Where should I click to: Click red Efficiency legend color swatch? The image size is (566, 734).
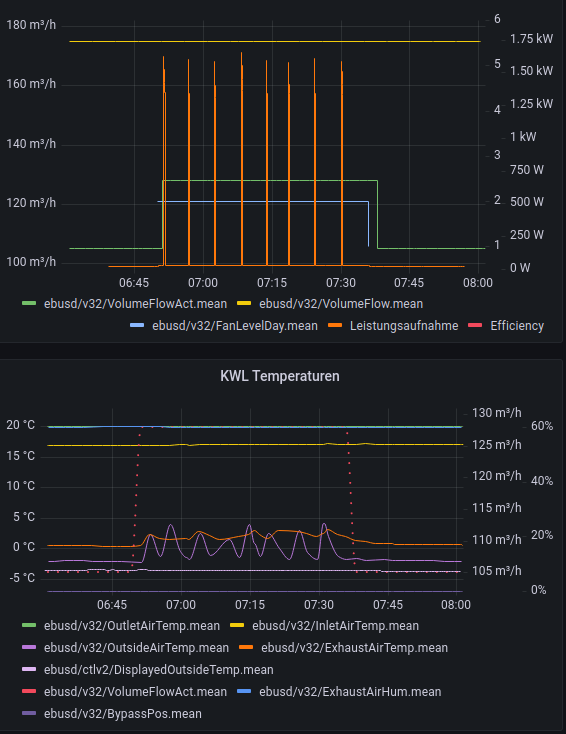(475, 326)
